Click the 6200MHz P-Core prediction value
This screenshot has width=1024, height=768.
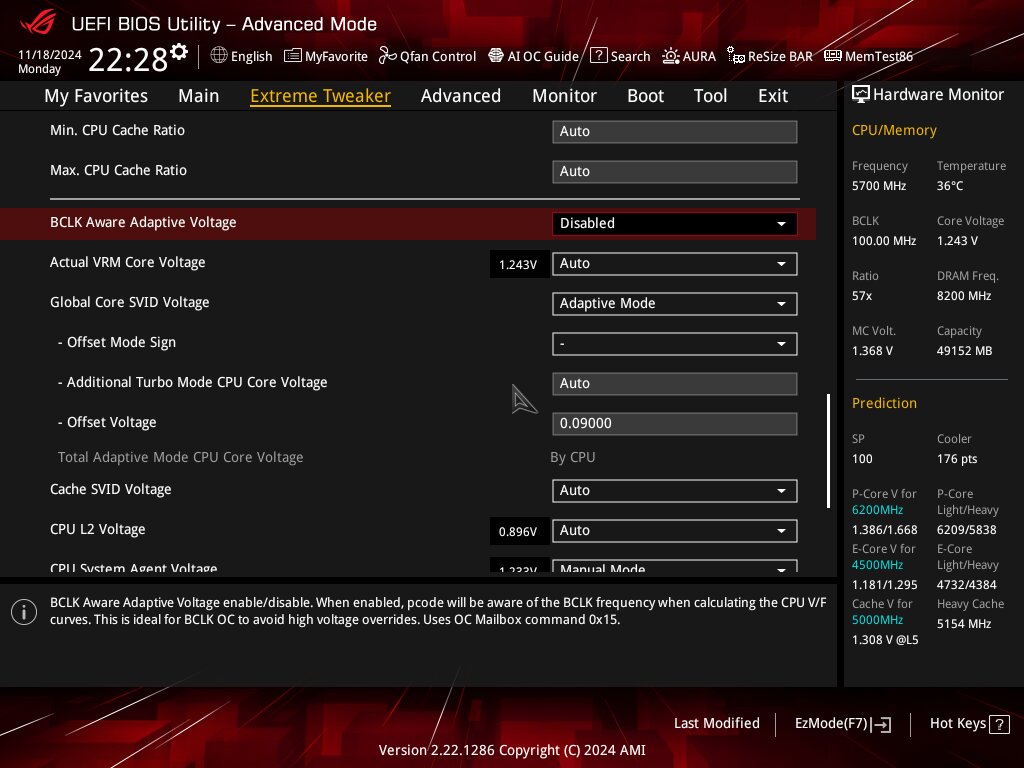click(x=877, y=510)
